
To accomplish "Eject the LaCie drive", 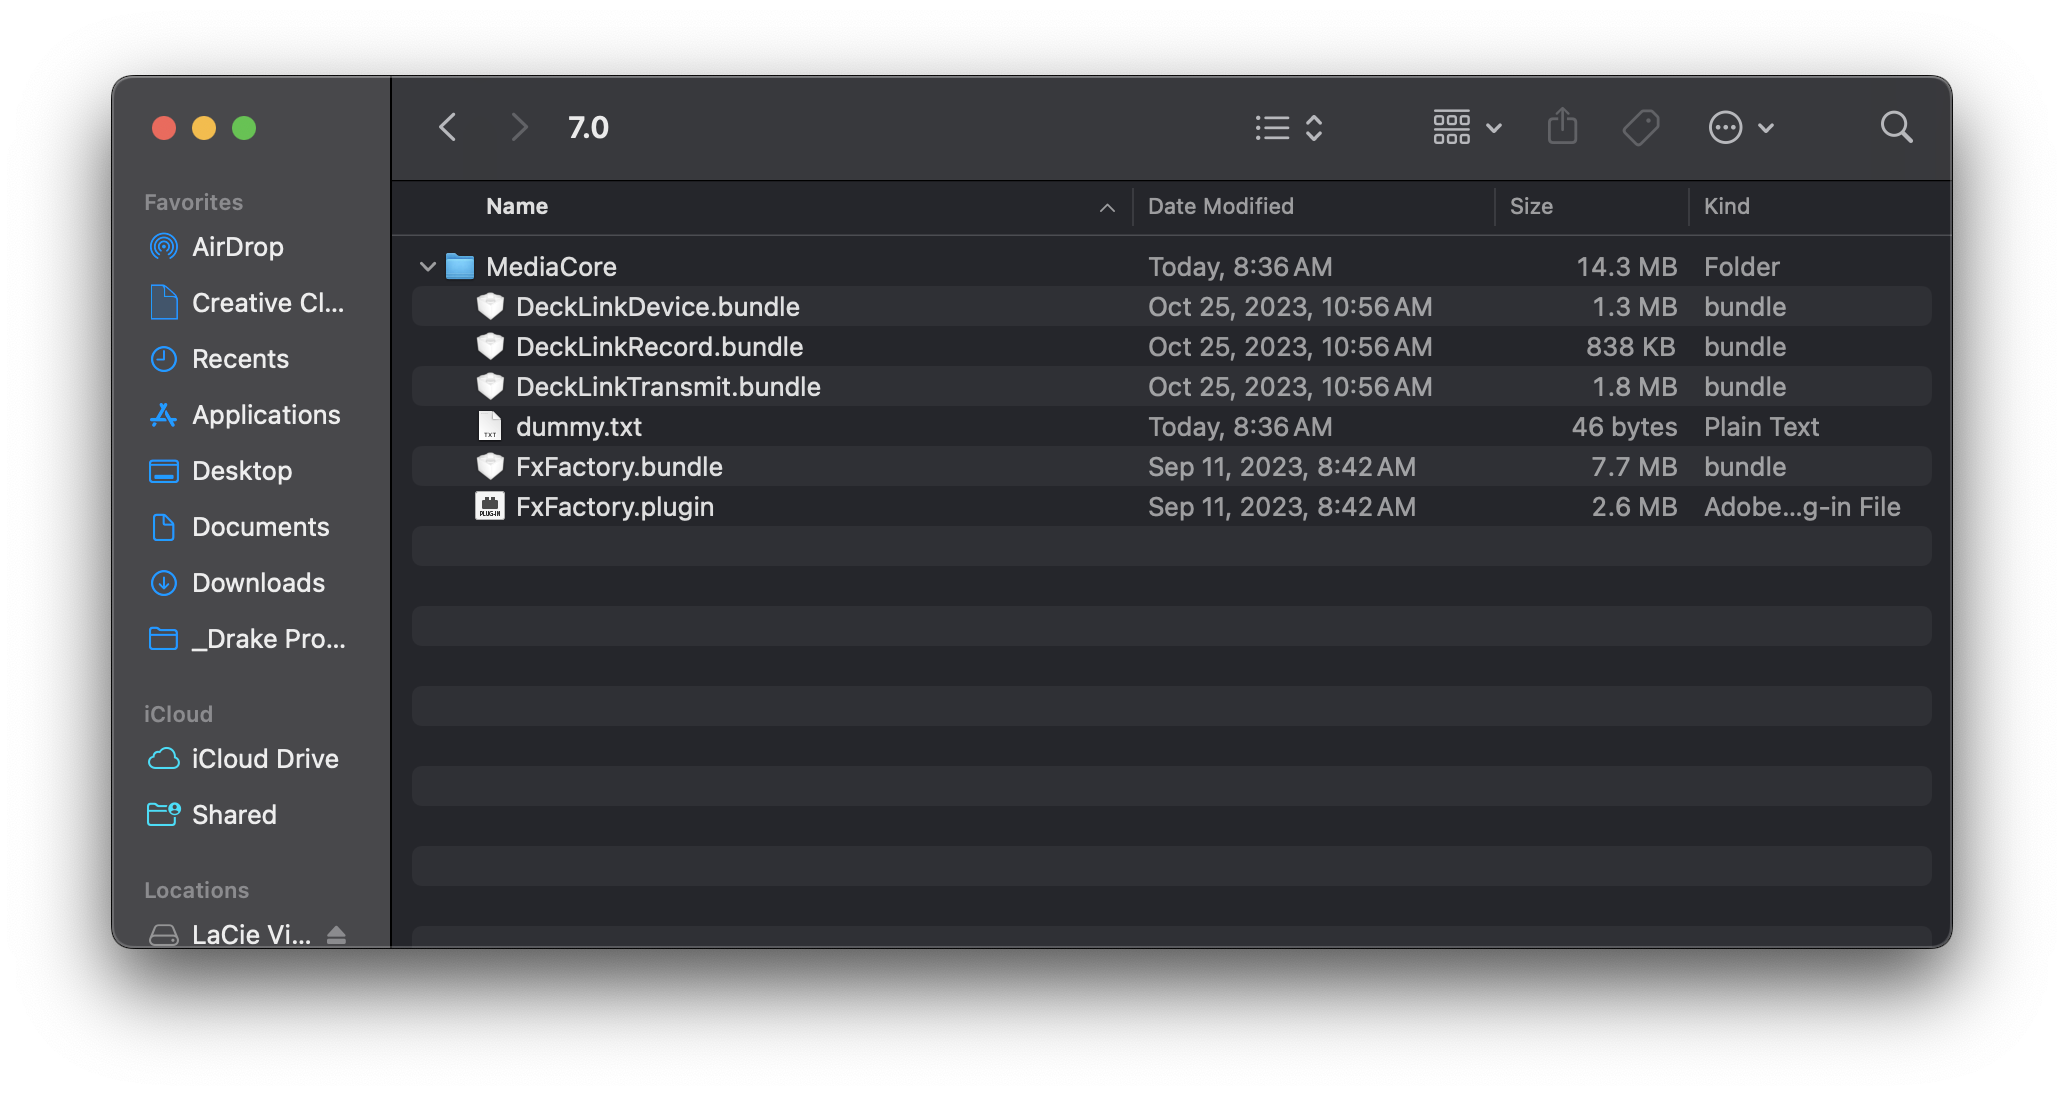I will coord(337,934).
